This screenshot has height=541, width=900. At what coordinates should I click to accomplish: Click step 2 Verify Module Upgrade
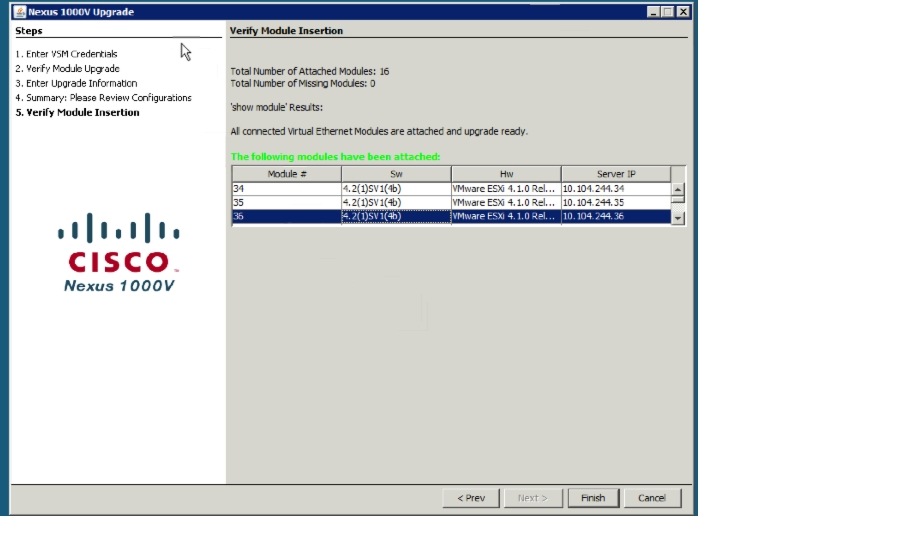click(67, 69)
